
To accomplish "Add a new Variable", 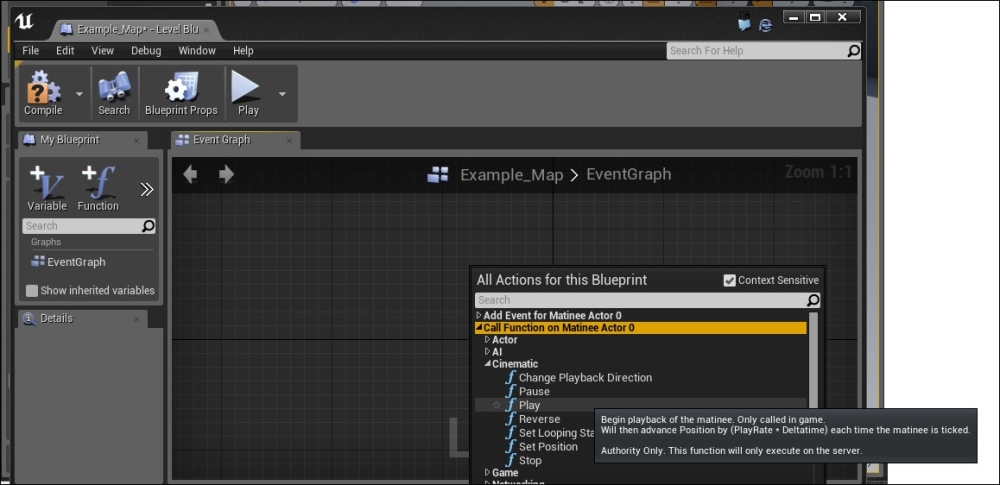I will tap(47, 189).
